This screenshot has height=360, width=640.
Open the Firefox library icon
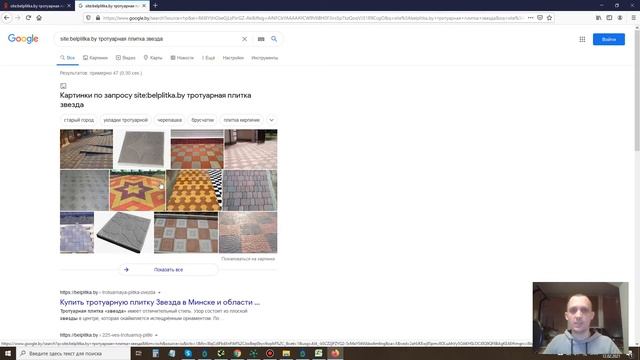point(598,18)
